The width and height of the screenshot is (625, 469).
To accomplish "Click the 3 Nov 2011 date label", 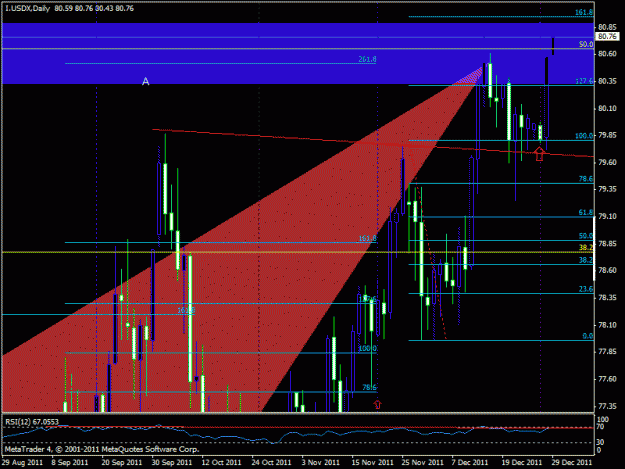I will [320, 462].
